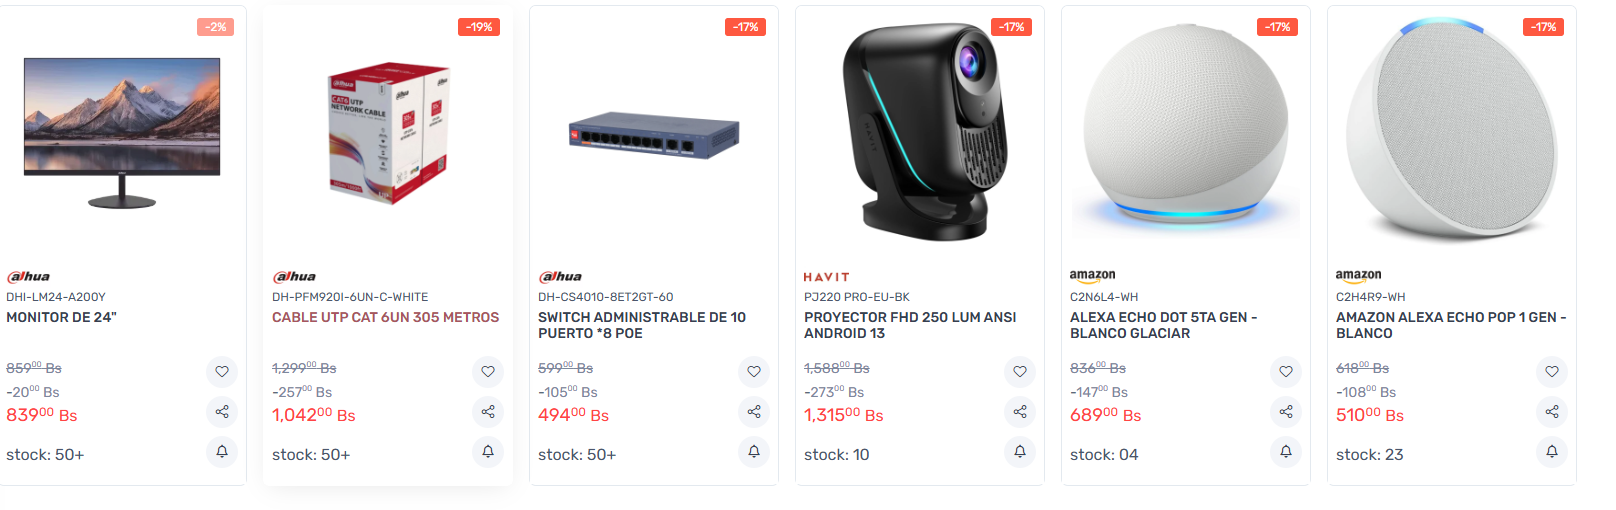Add the Dahua PoE switch to favorites
Screen dimensions: 1616x510
754,372
